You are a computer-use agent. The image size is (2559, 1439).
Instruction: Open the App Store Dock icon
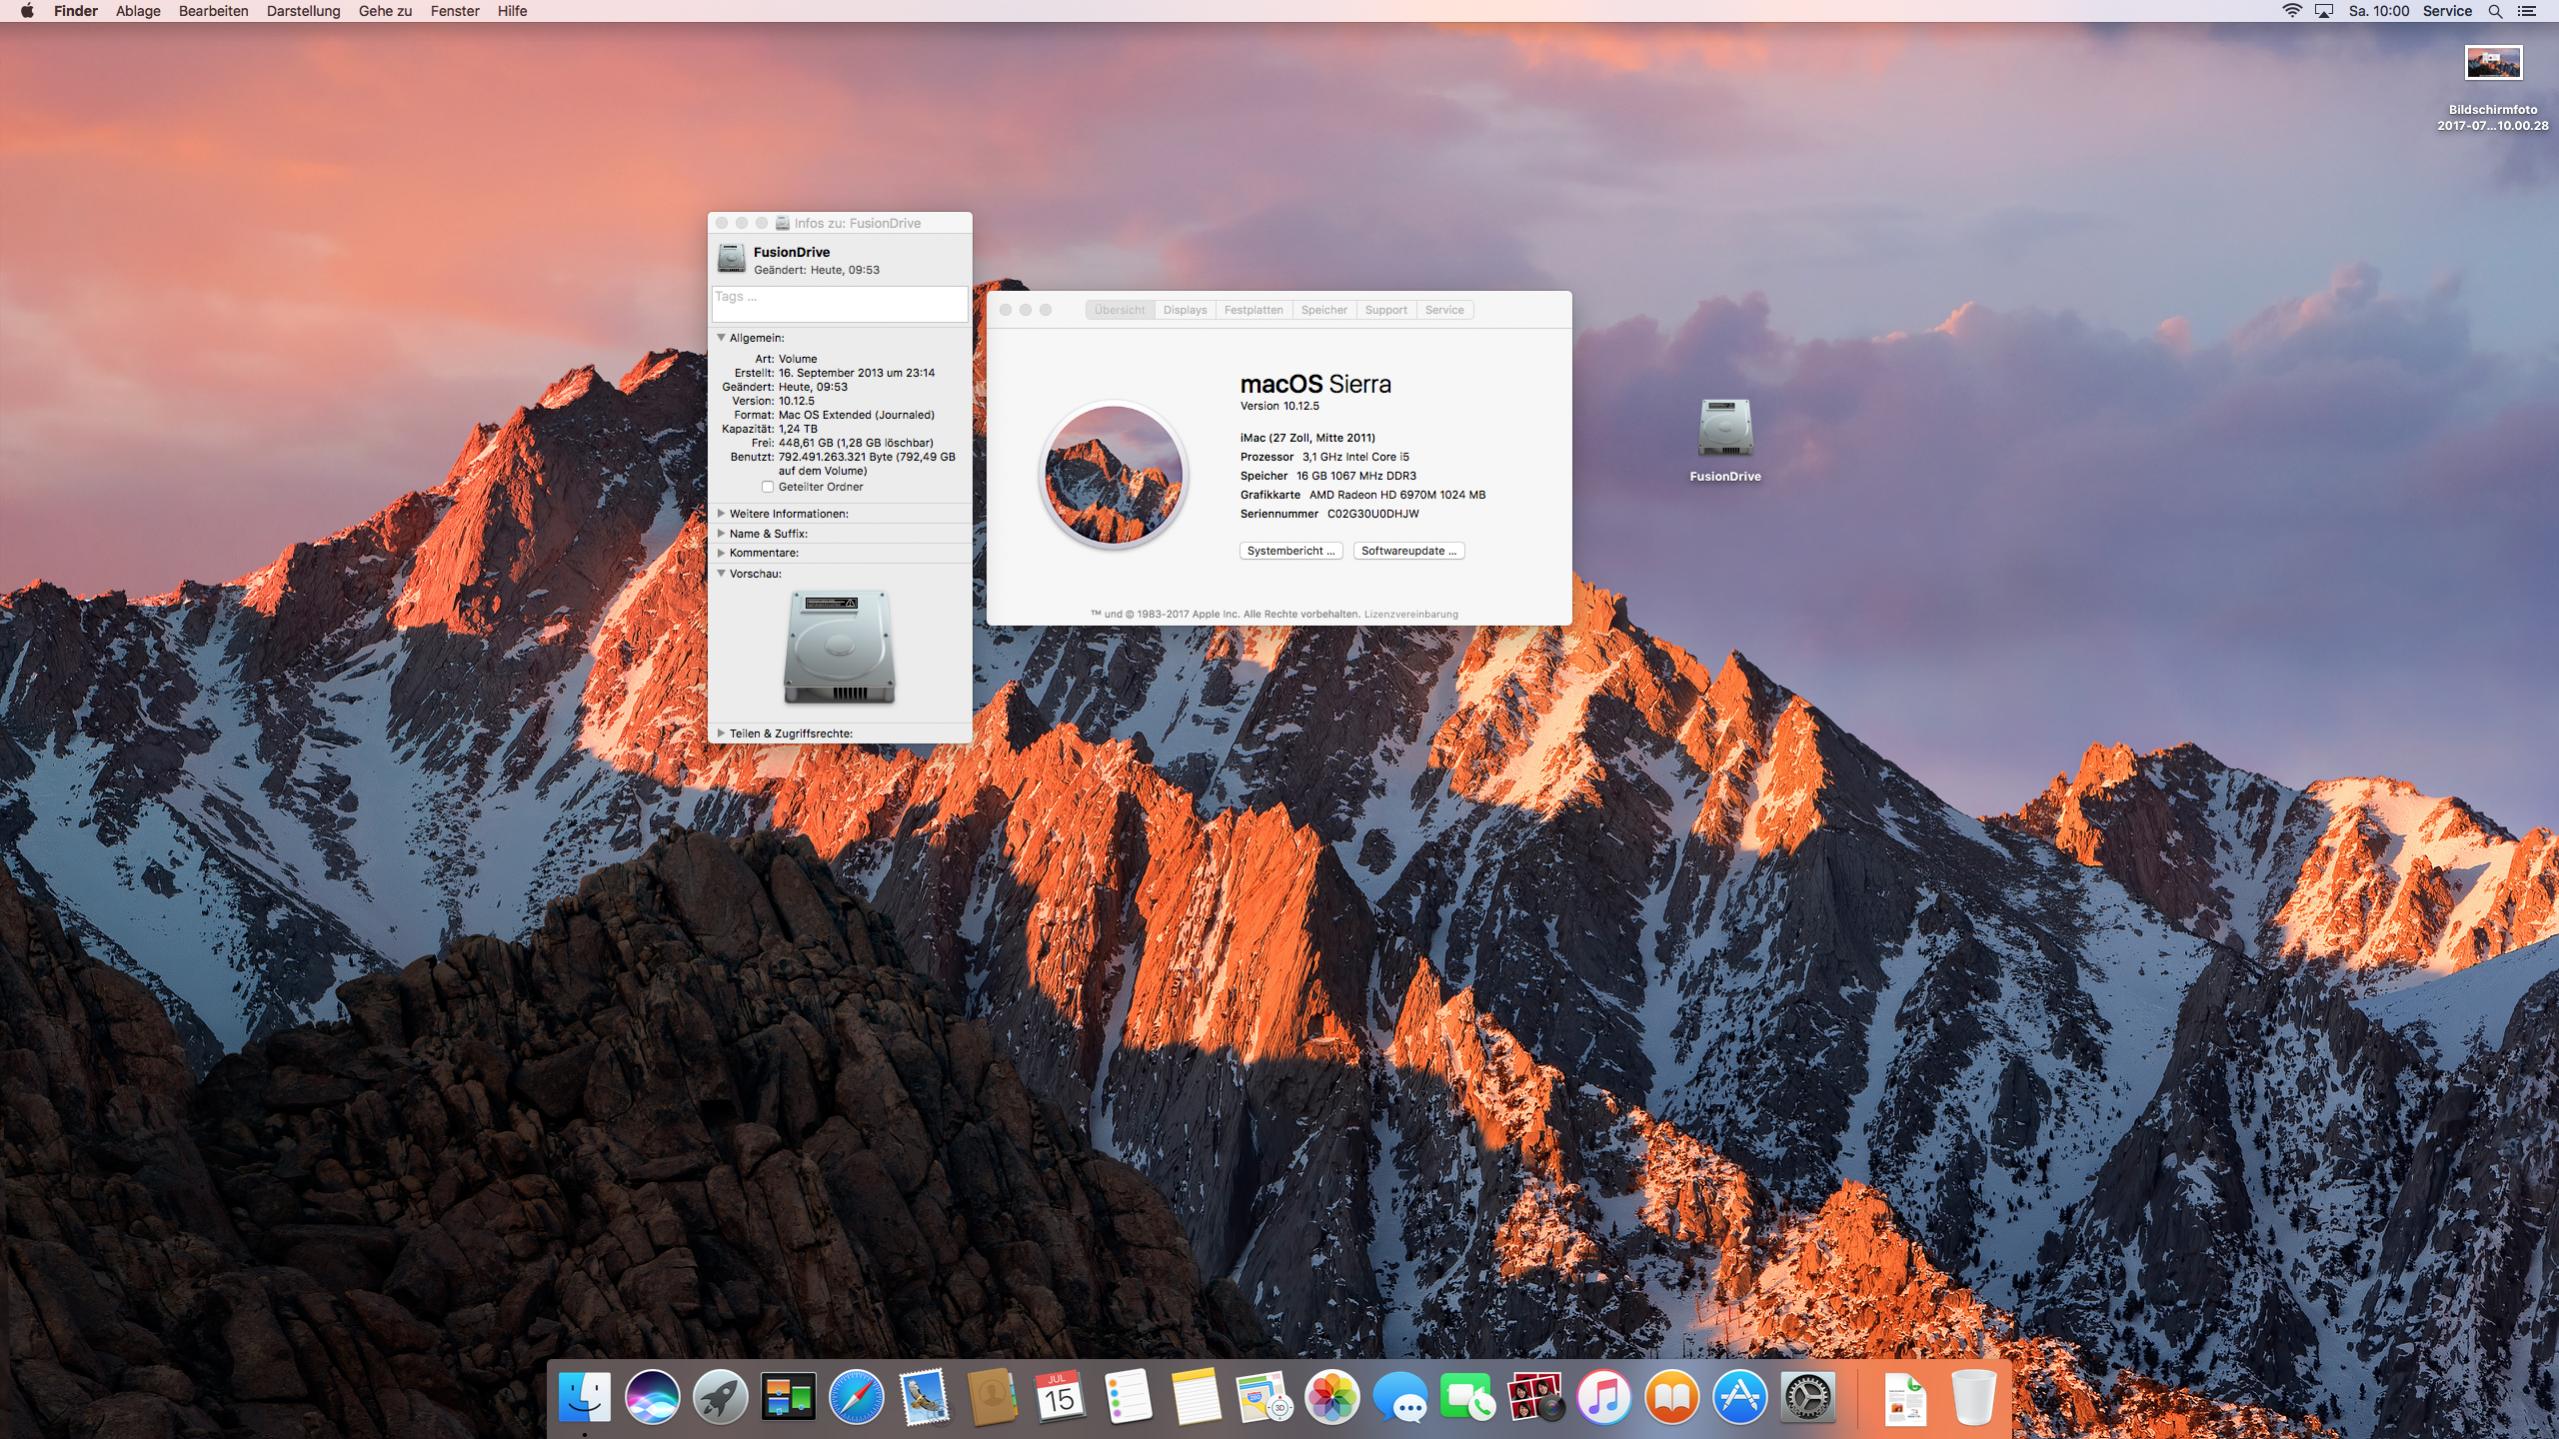click(1740, 1397)
